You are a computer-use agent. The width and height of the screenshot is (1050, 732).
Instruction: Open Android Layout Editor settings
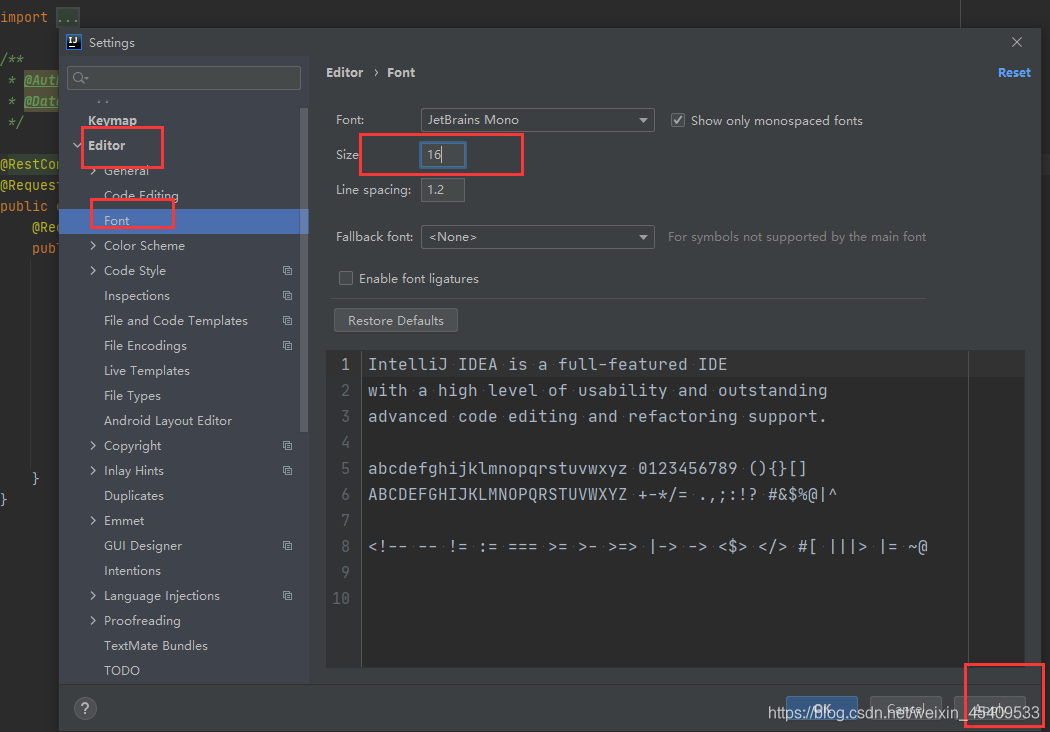(167, 421)
